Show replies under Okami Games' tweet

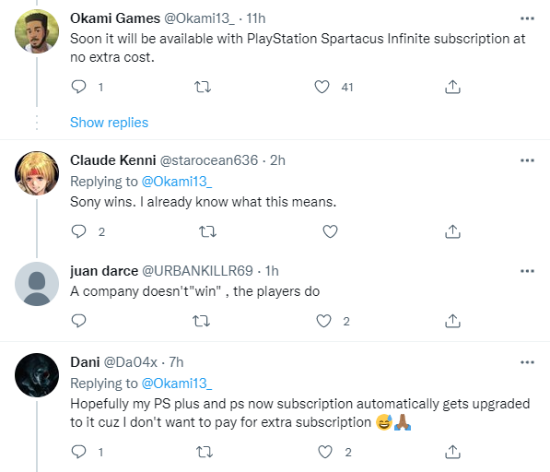109,122
